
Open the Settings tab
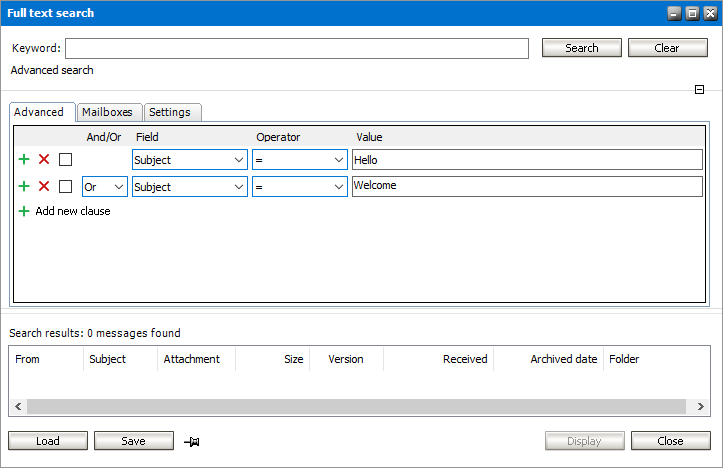169,112
